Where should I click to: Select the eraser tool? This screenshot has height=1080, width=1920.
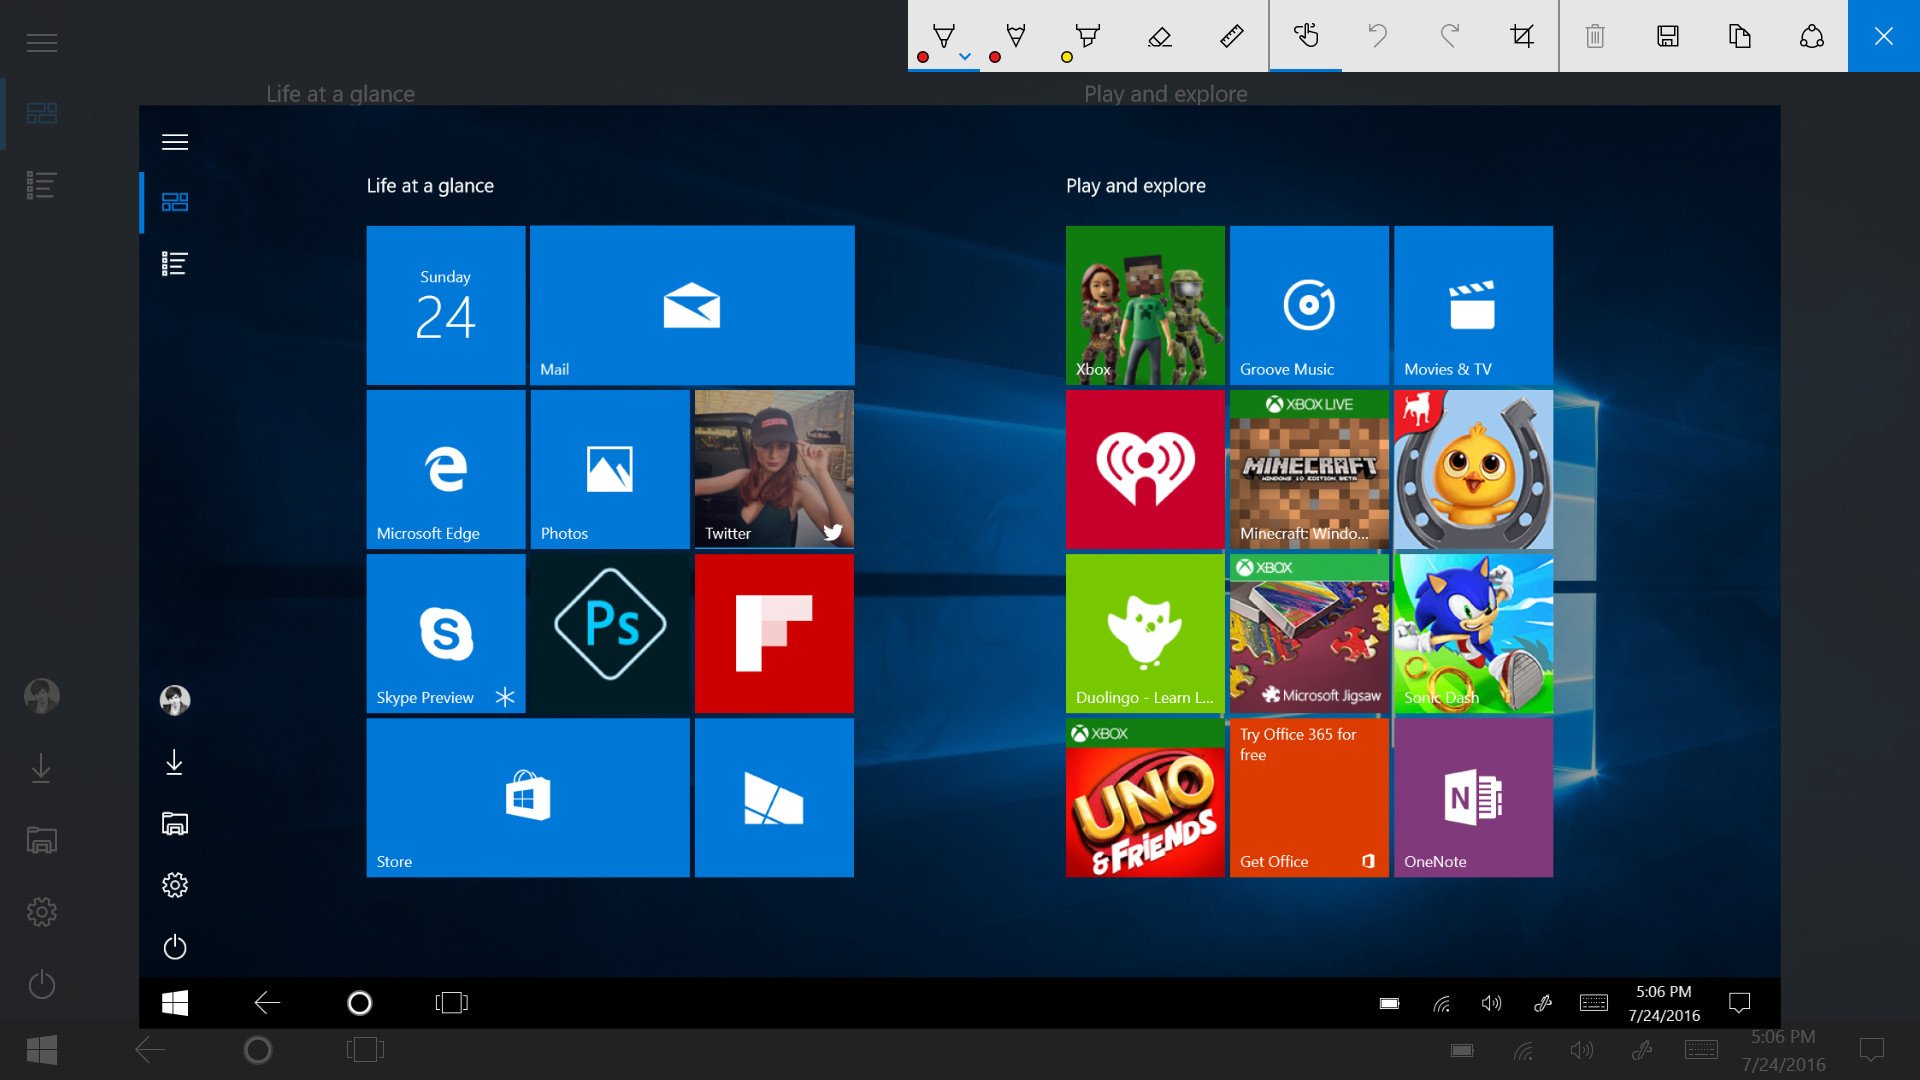(x=1159, y=37)
